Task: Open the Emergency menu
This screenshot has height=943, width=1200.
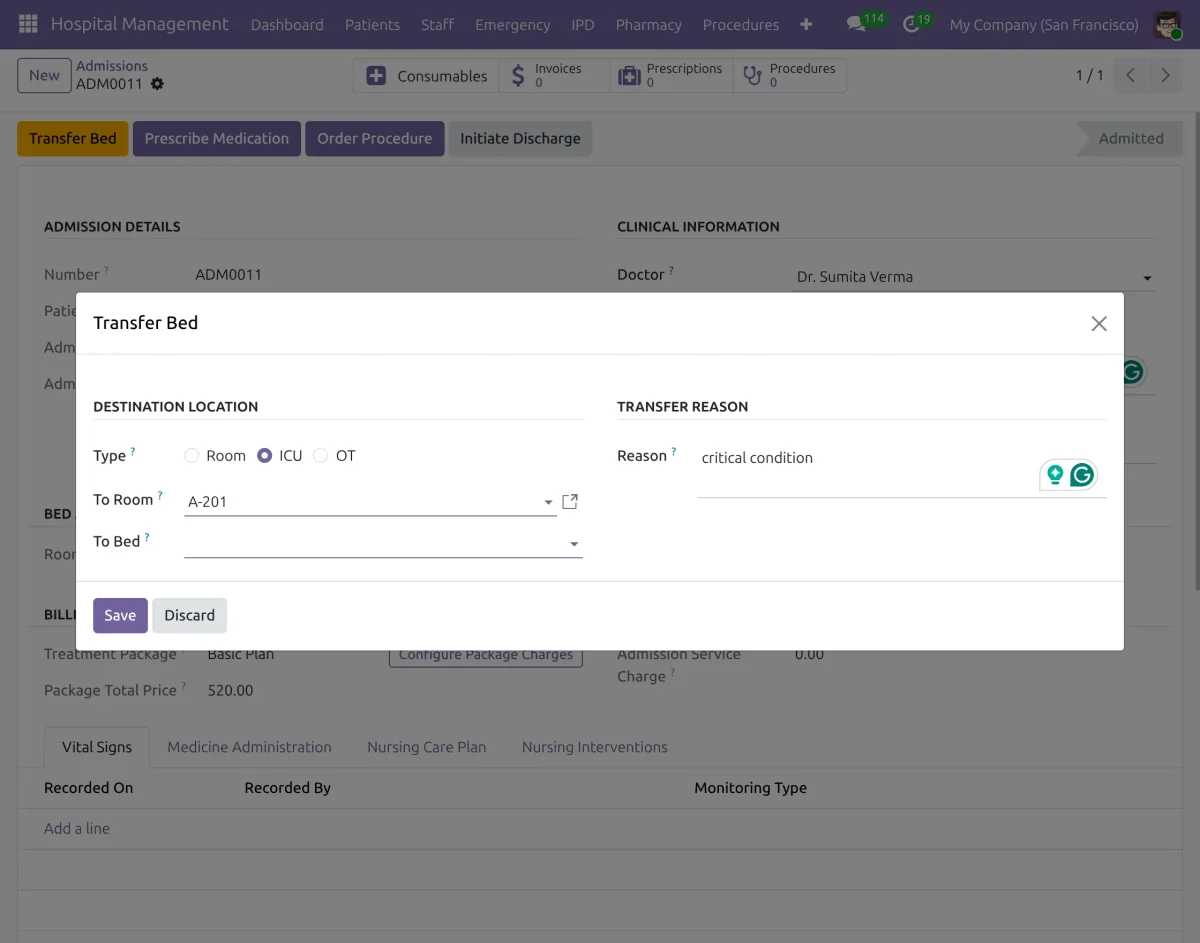Action: (513, 24)
